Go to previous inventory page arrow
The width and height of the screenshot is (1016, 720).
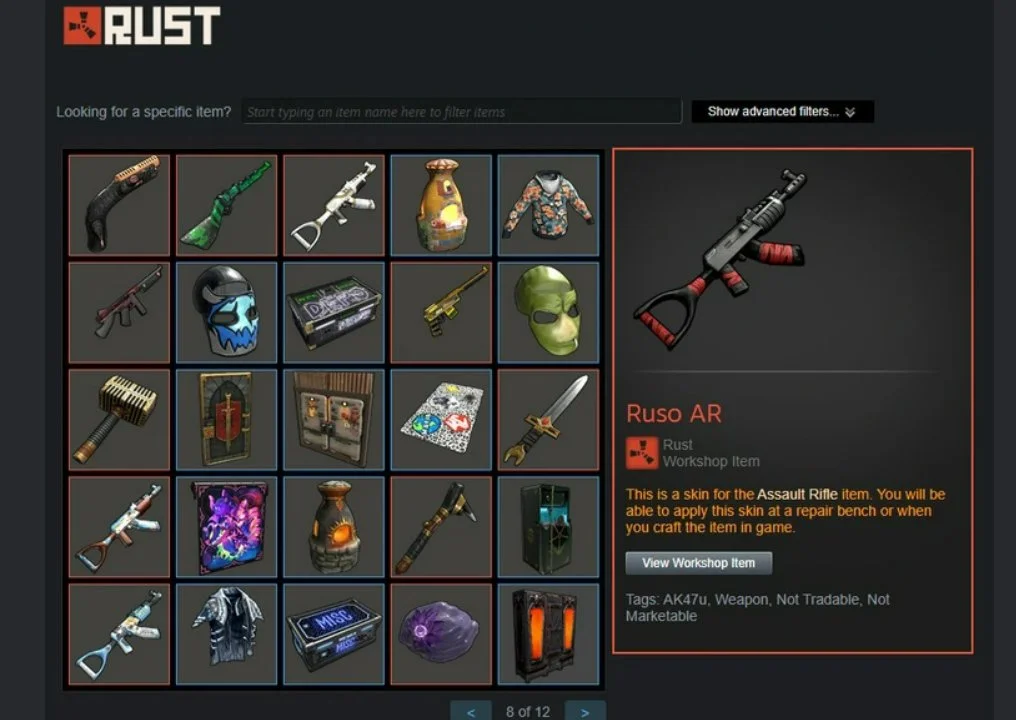coord(471,712)
